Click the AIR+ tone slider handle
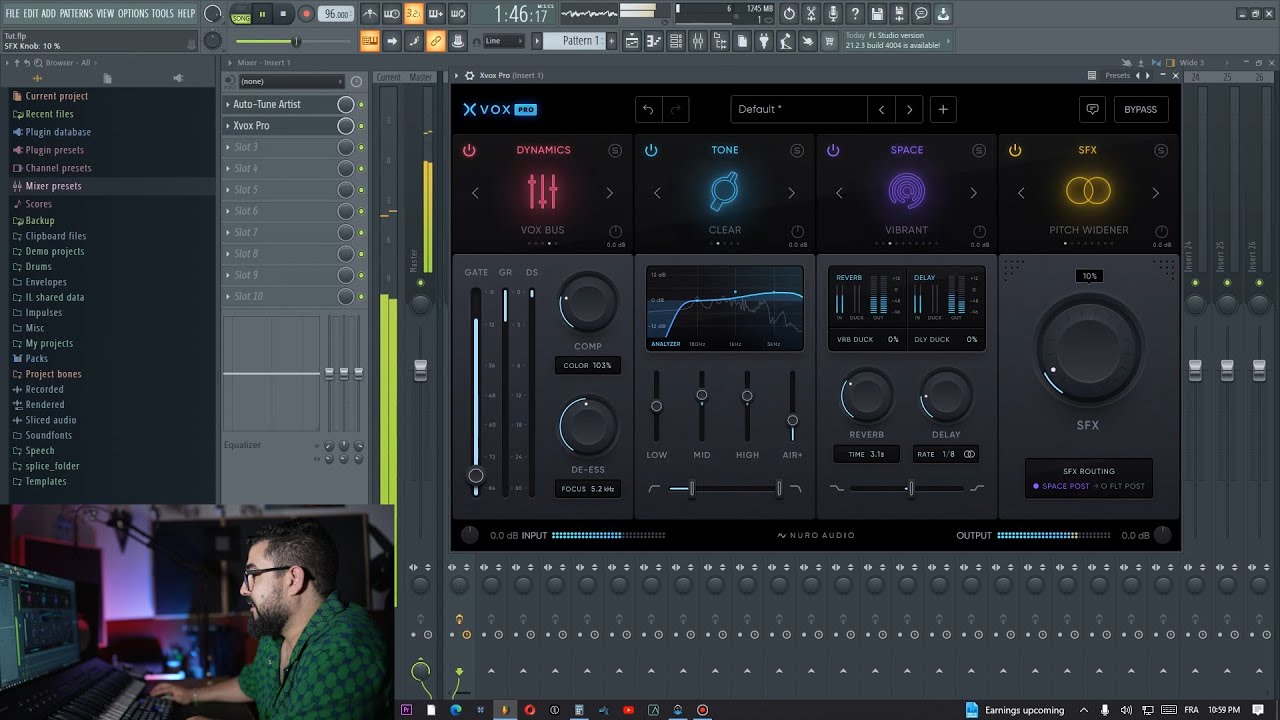This screenshot has width=1280, height=720. 792,421
